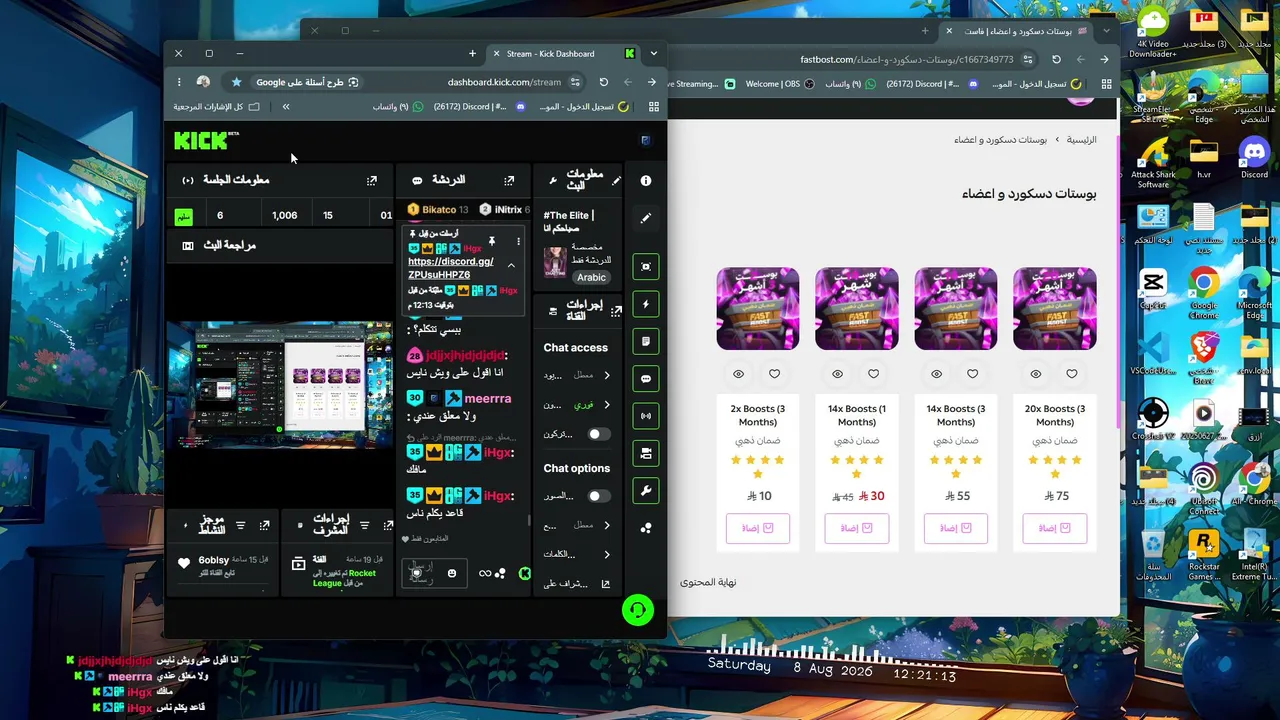This screenshot has height=720, width=1280.
Task: Select the broadcast signal icon in Kick sidebar
Action: pos(646,416)
